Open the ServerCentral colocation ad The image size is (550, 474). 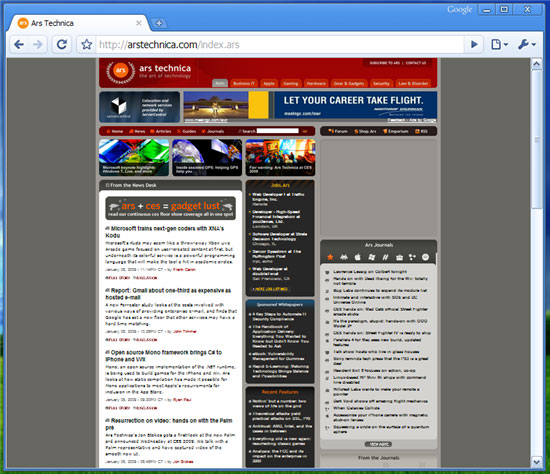point(140,107)
